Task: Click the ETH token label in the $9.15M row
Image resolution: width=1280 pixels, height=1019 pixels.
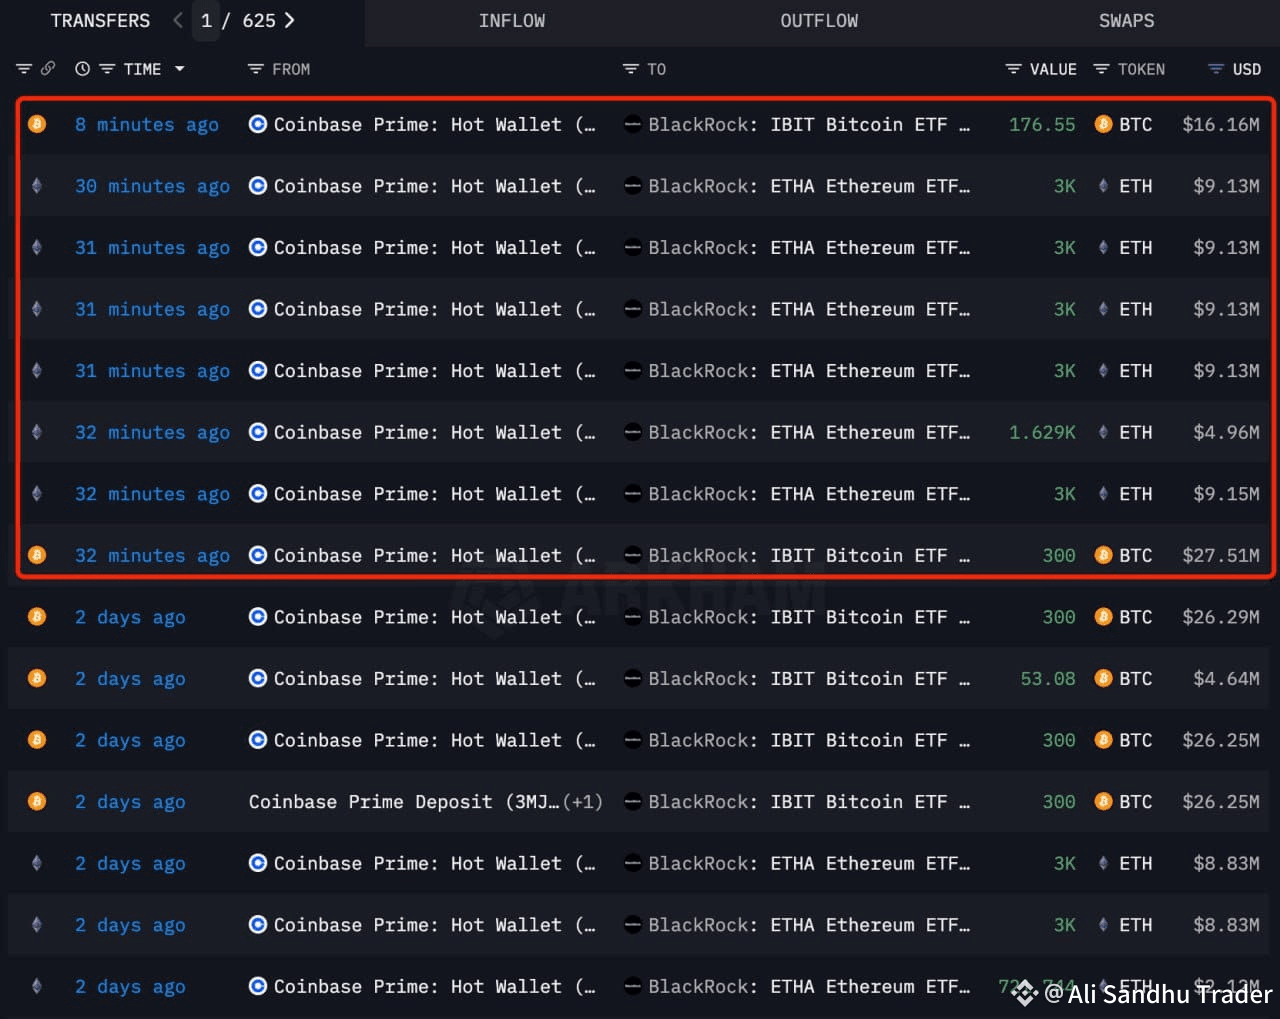Action: point(1136,494)
